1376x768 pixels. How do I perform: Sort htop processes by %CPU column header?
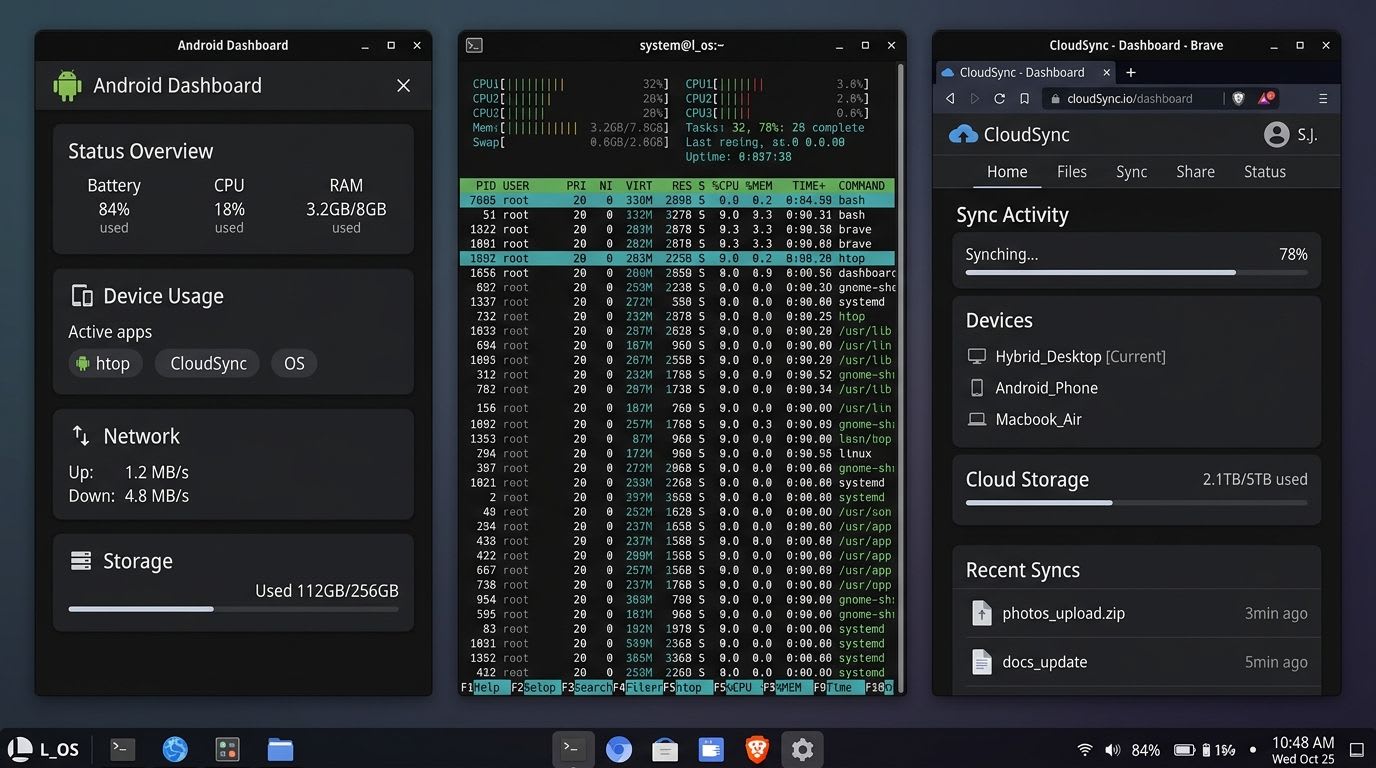pyautogui.click(x=725, y=185)
